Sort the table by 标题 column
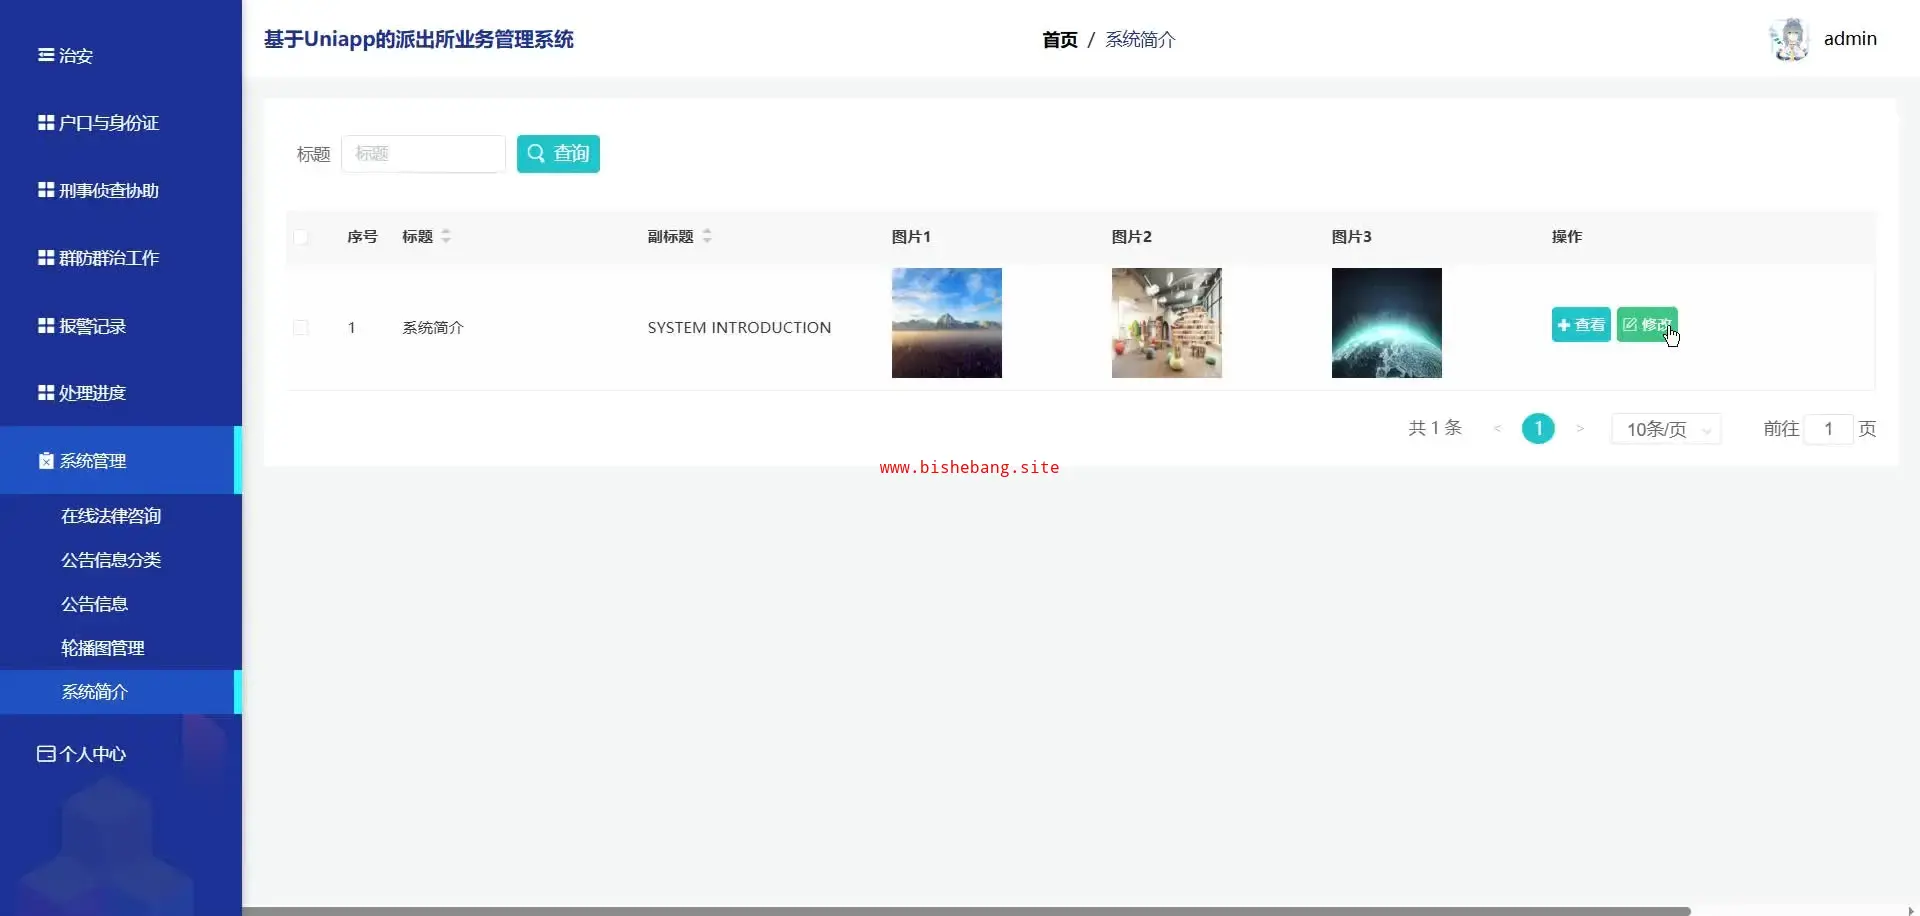This screenshot has width=1920, height=916. [x=446, y=237]
